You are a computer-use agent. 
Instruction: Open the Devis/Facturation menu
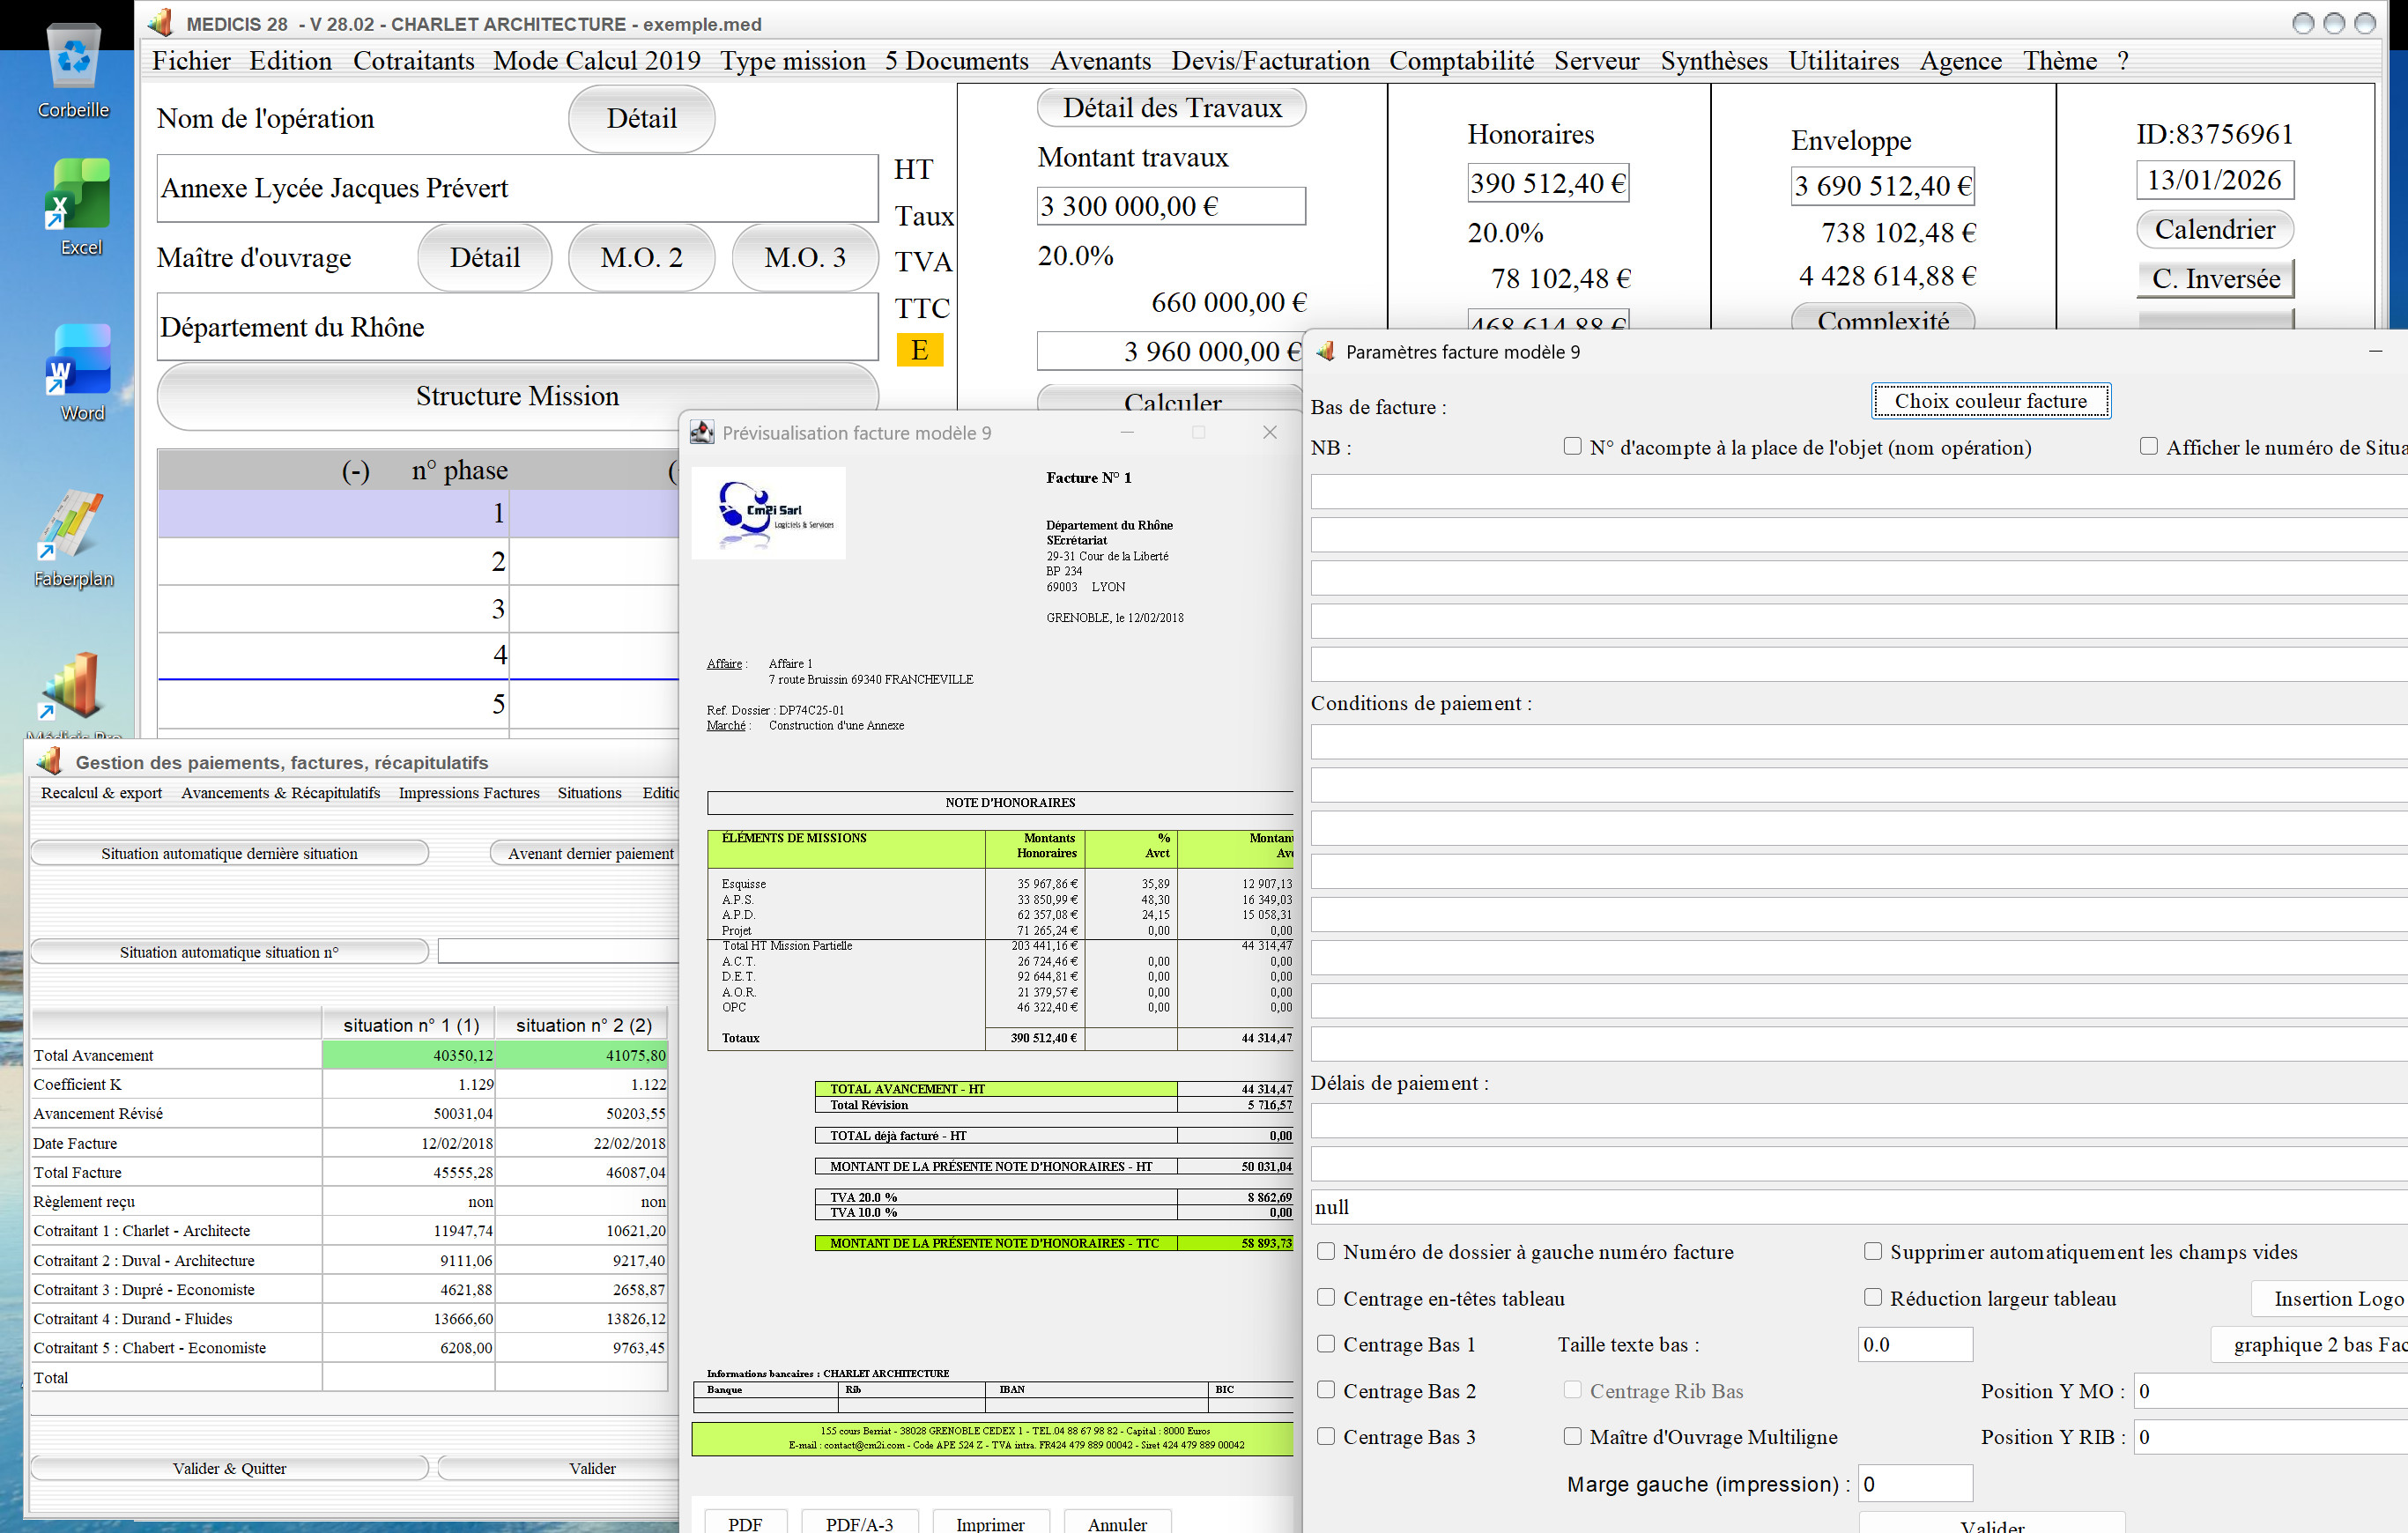pos(1270,61)
